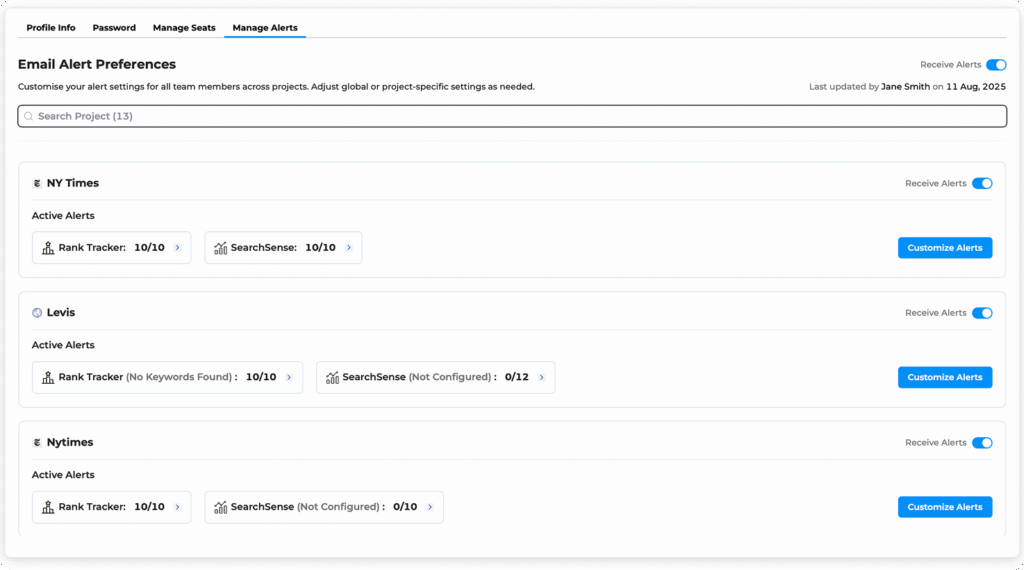Click the Levis SearchSense chart icon
Viewport: 1024px width, 570px height.
coord(332,378)
